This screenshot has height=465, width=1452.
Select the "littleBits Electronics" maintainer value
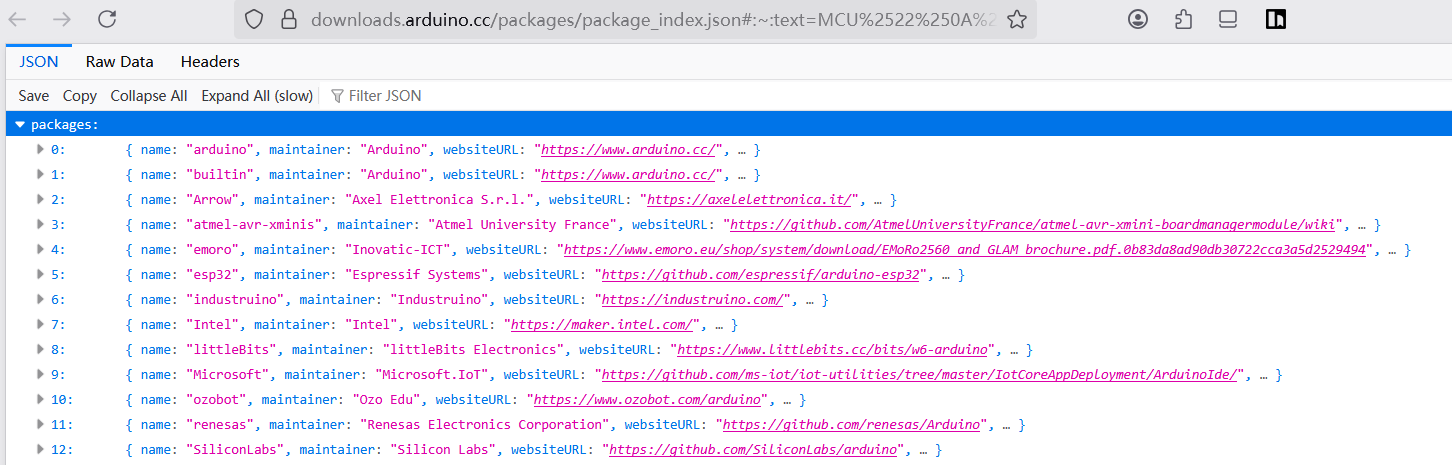[473, 350]
